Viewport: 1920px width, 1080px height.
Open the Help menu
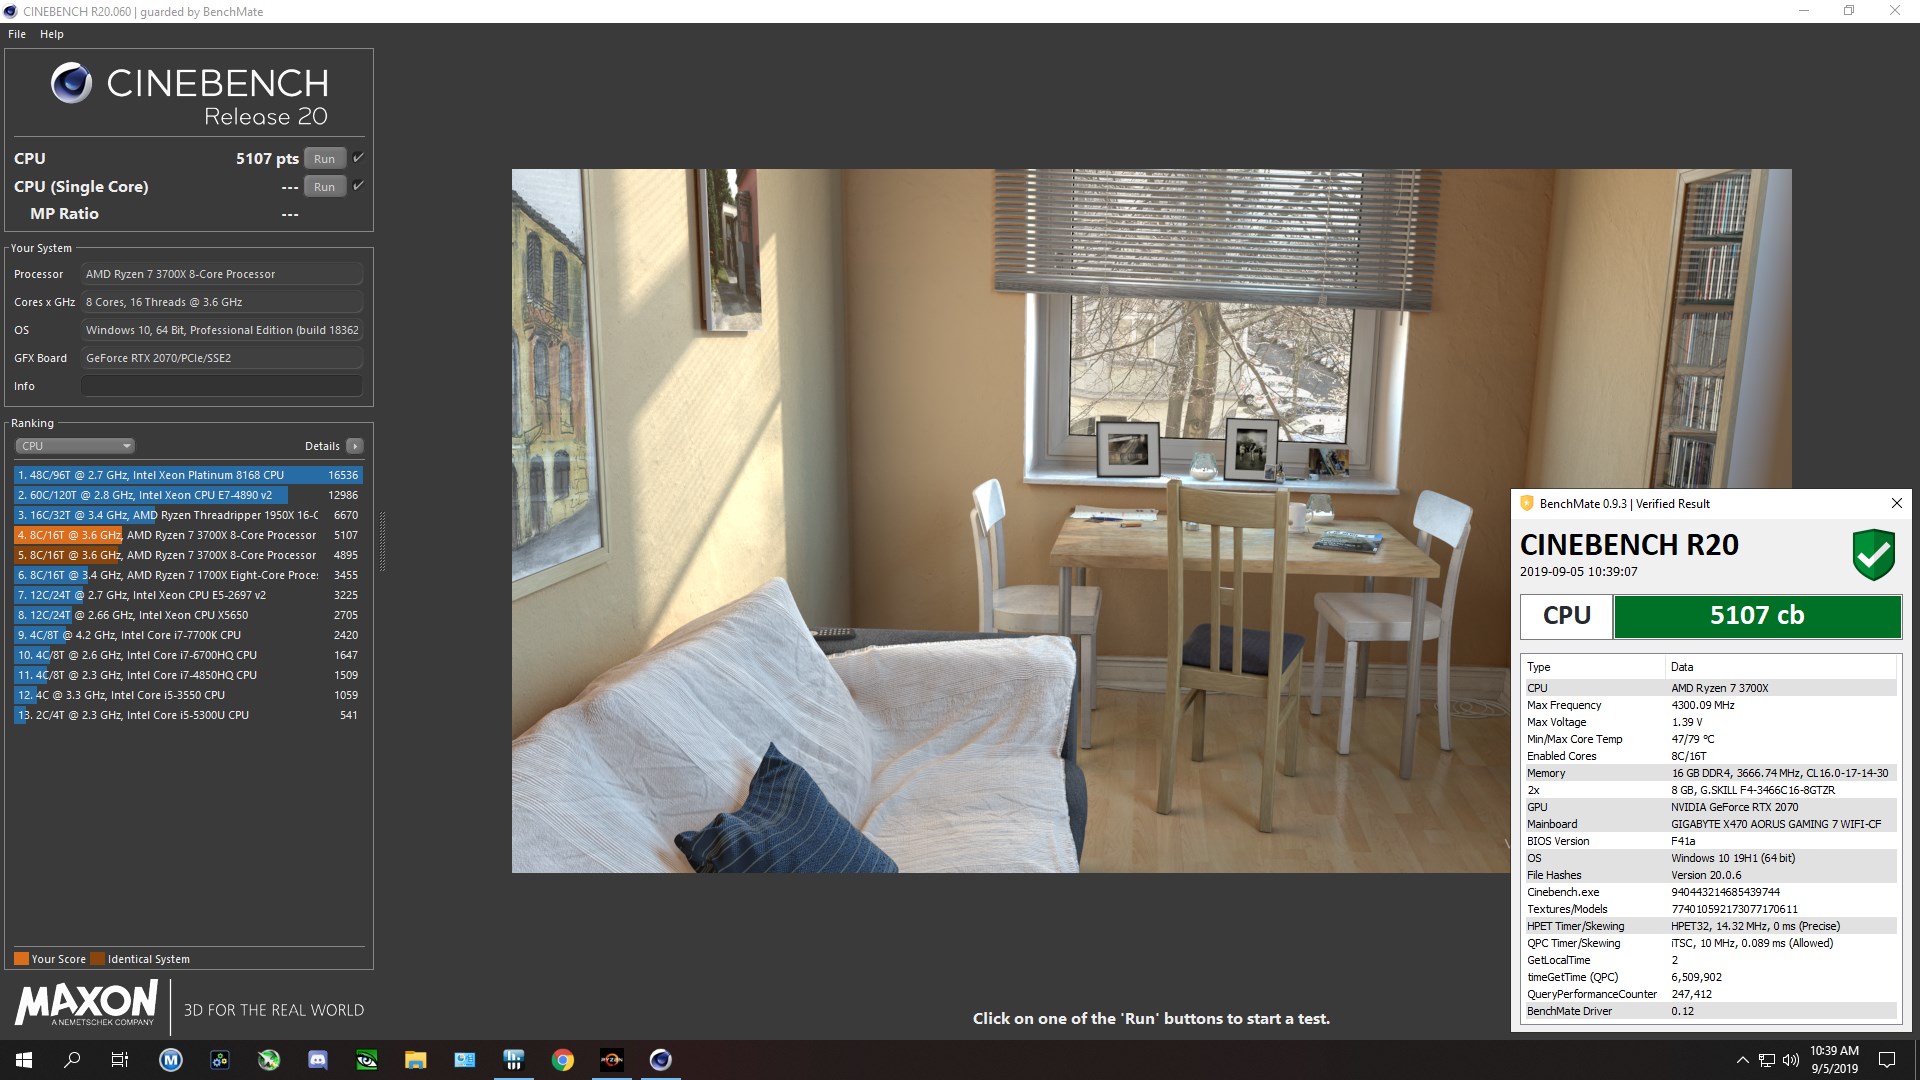(52, 34)
